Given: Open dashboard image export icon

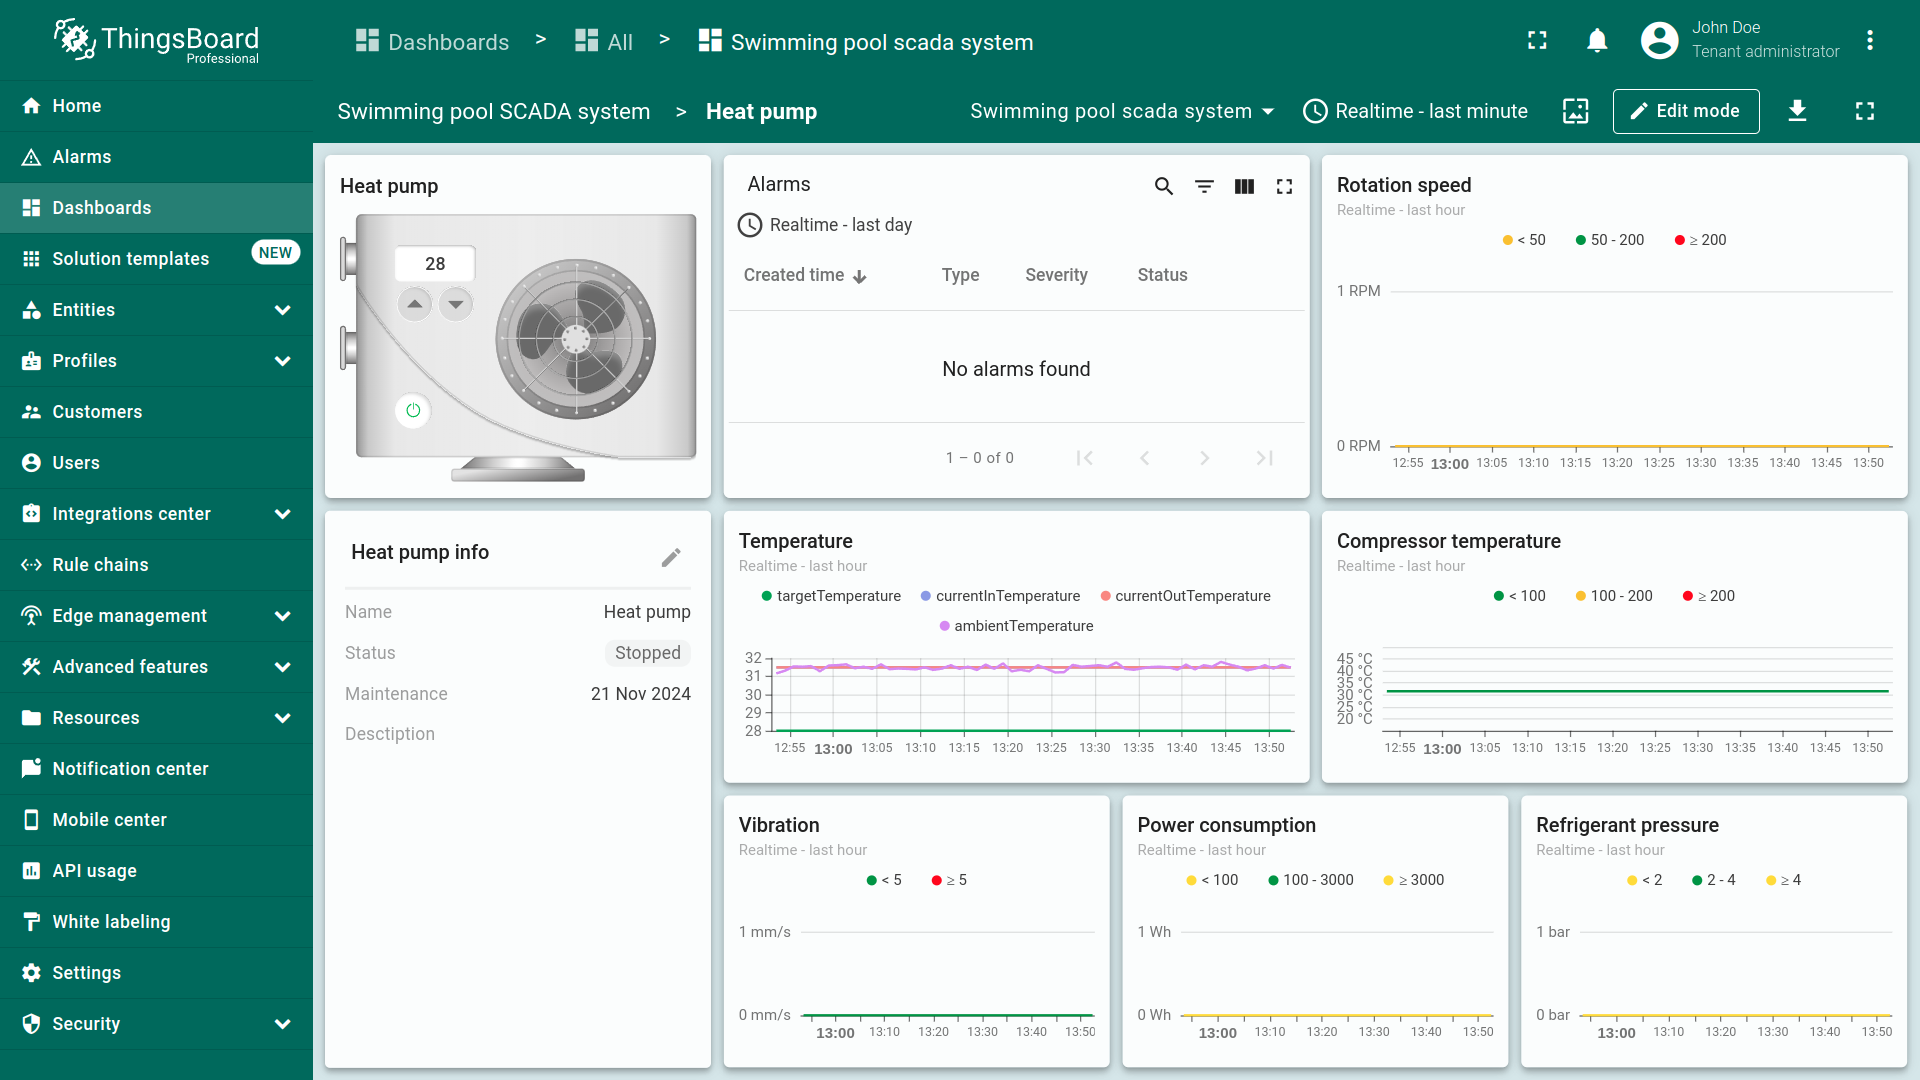Looking at the screenshot, I should pyautogui.click(x=1575, y=111).
